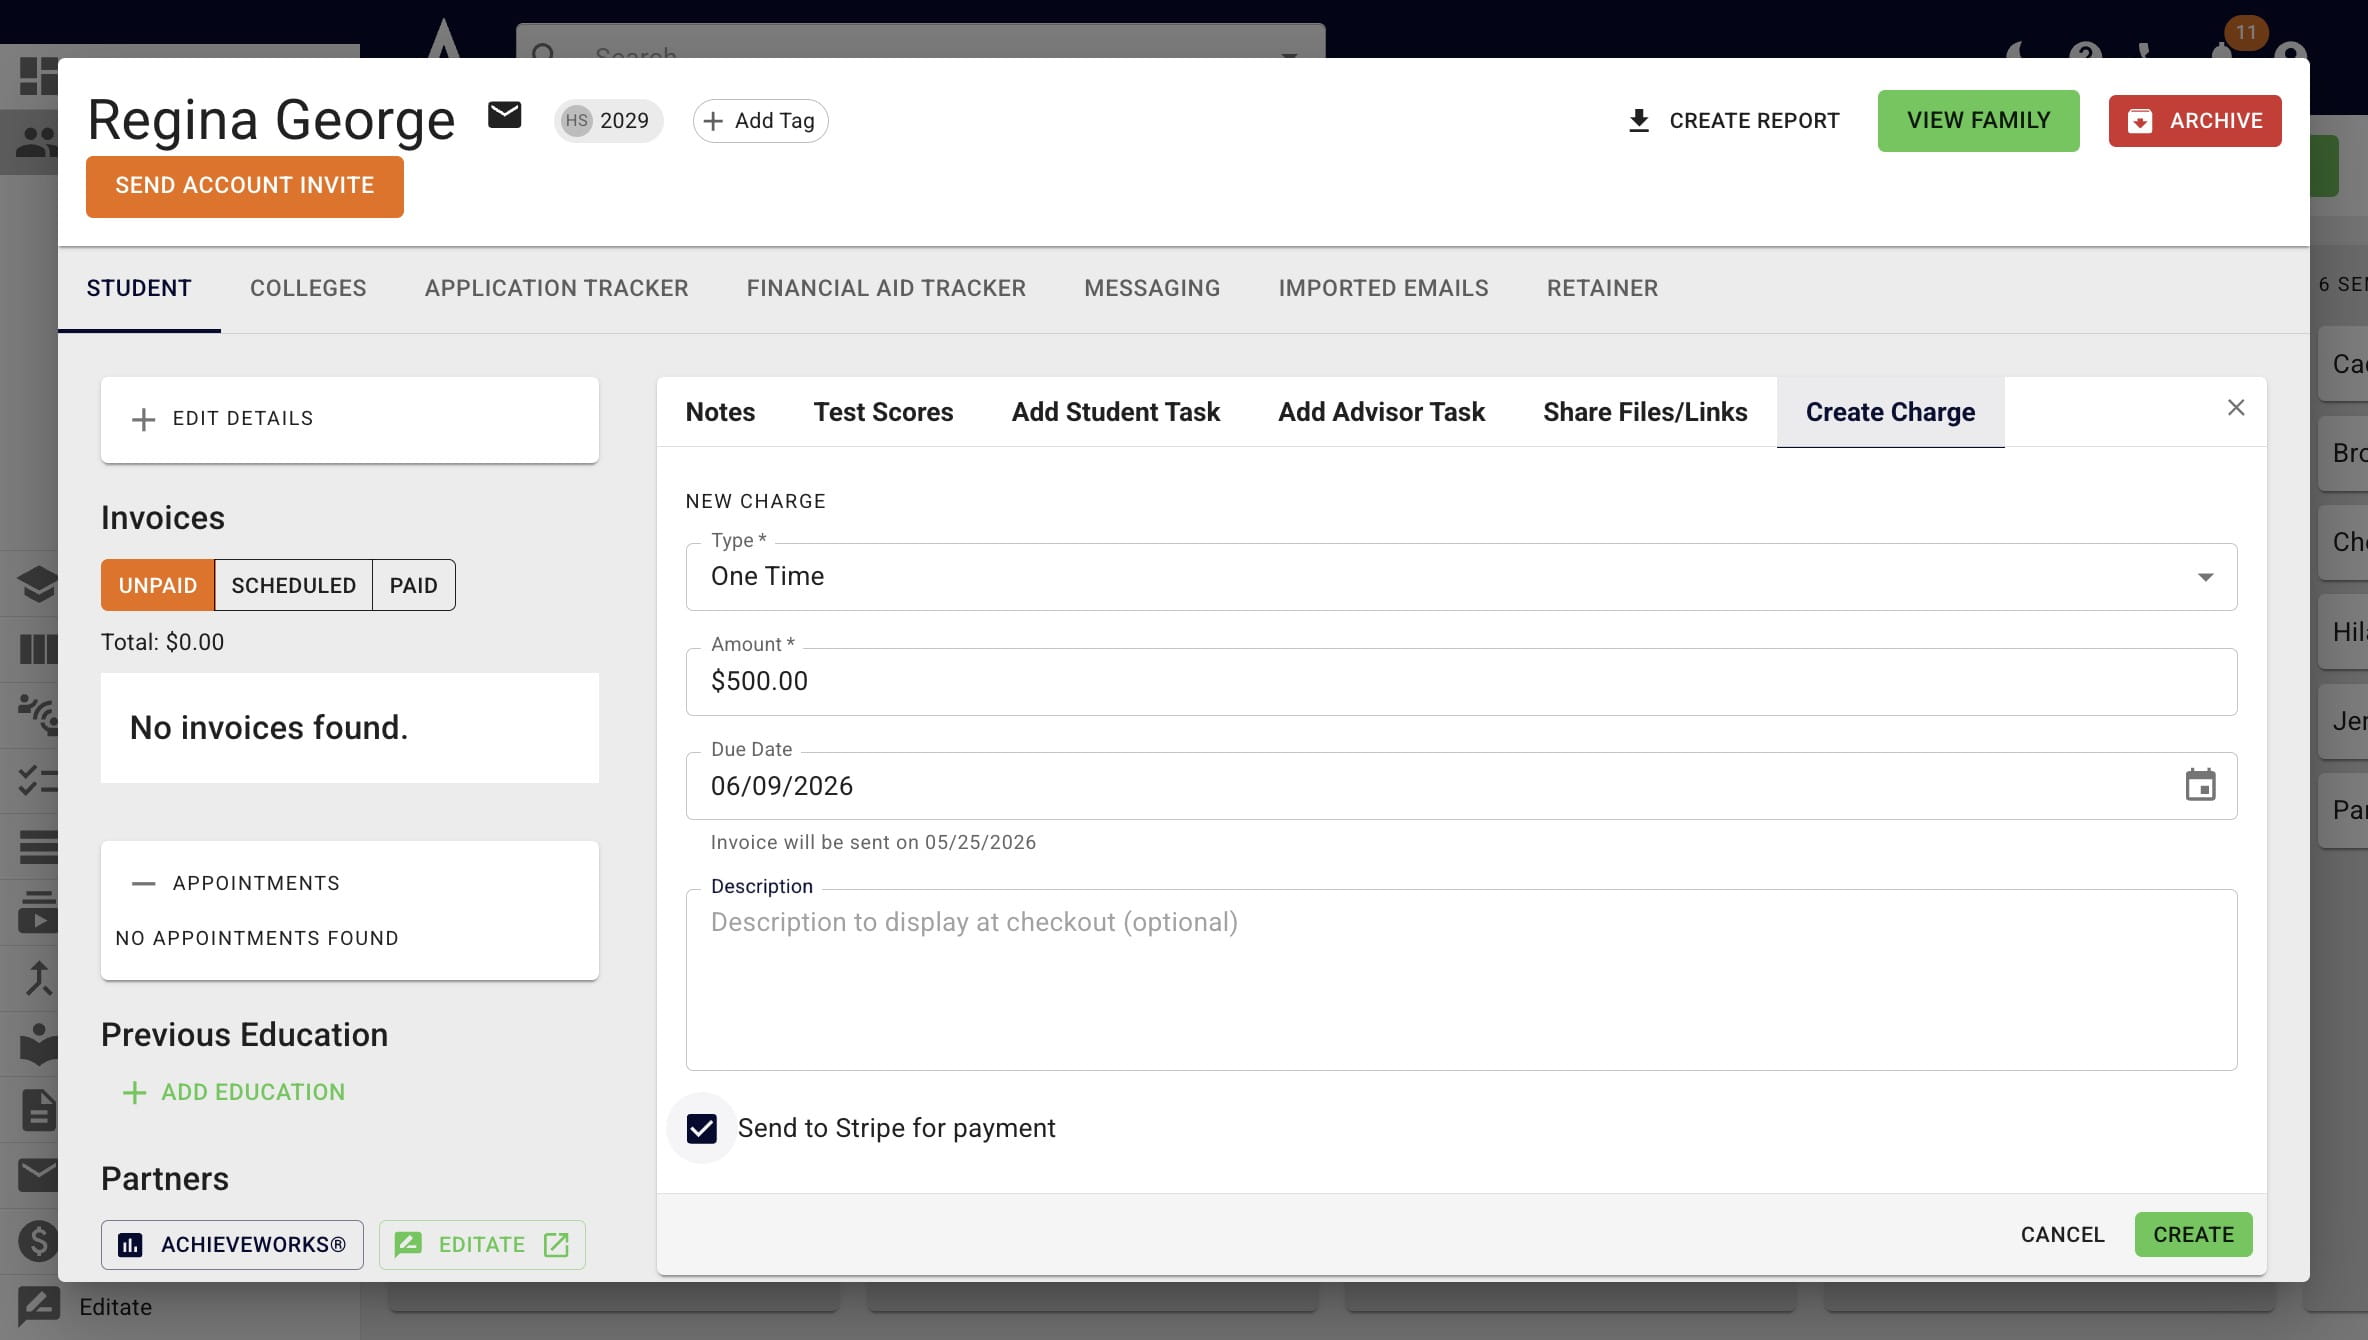The height and width of the screenshot is (1340, 2368).
Task: Click the calendar icon in Due Date field
Action: point(2200,786)
